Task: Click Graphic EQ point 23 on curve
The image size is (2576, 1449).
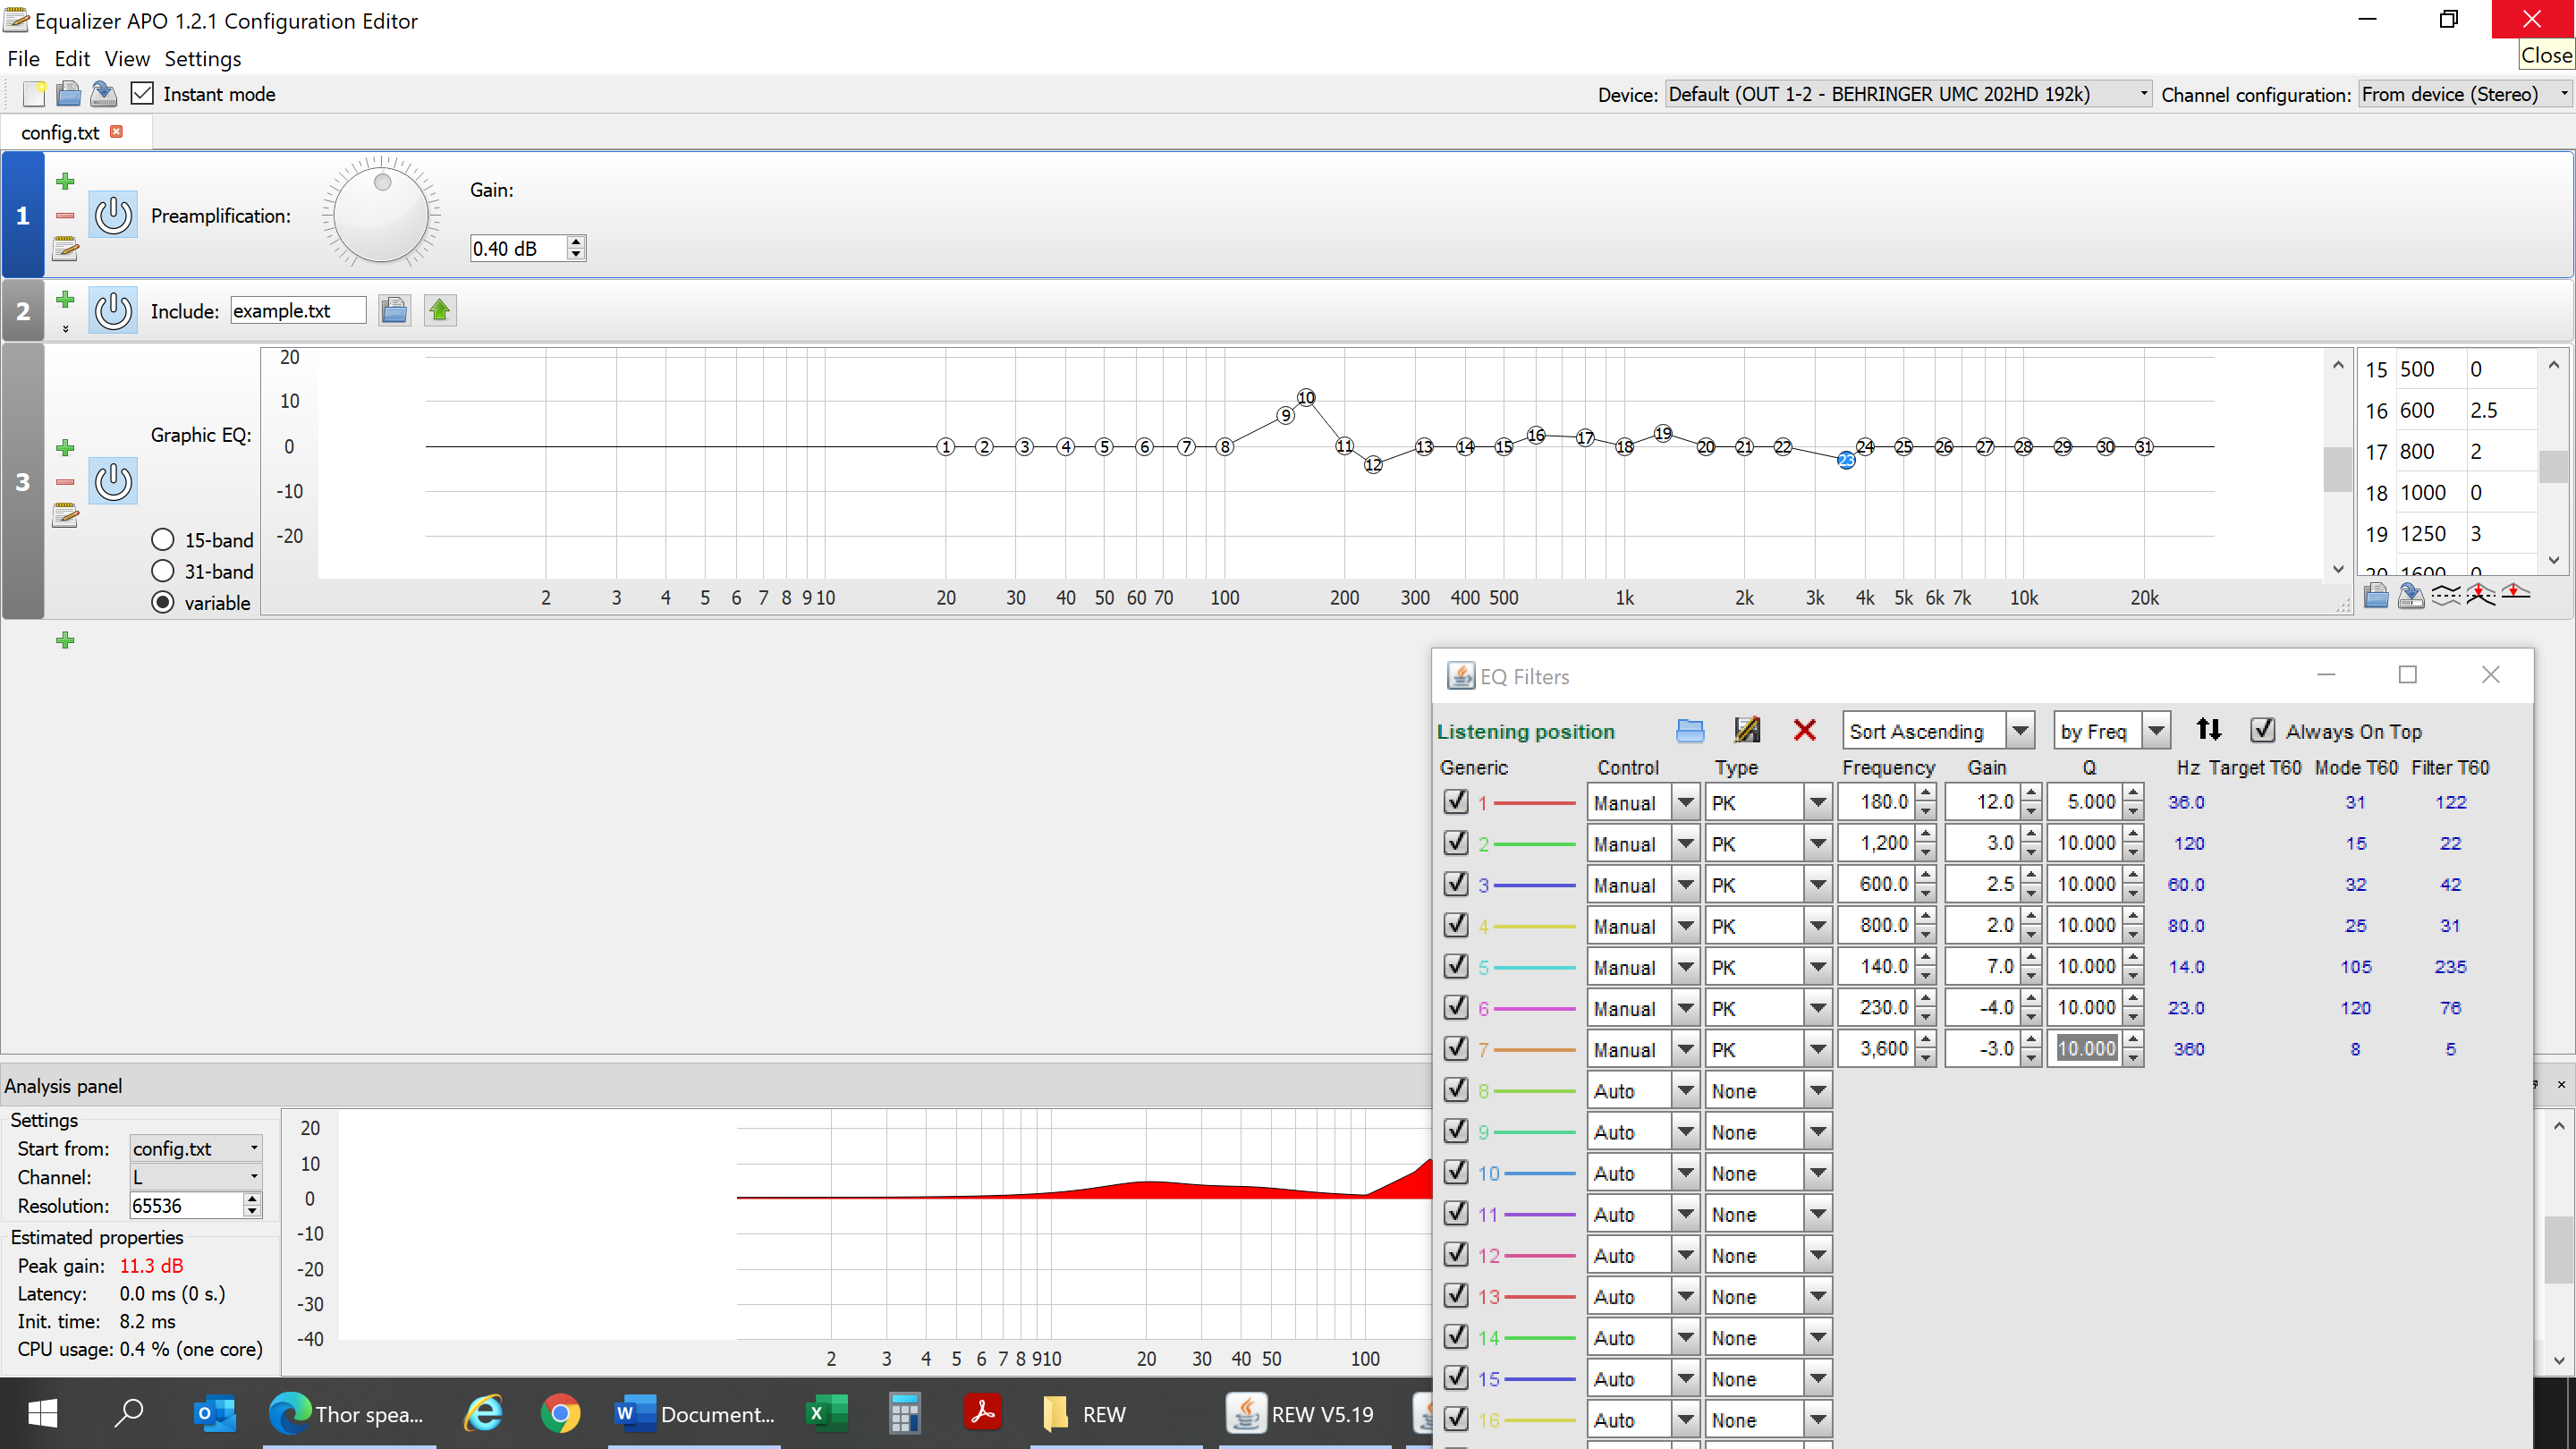Action: 1846,459
